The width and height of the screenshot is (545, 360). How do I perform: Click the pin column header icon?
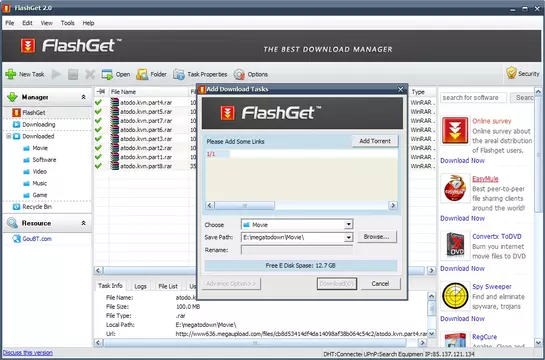click(x=101, y=92)
